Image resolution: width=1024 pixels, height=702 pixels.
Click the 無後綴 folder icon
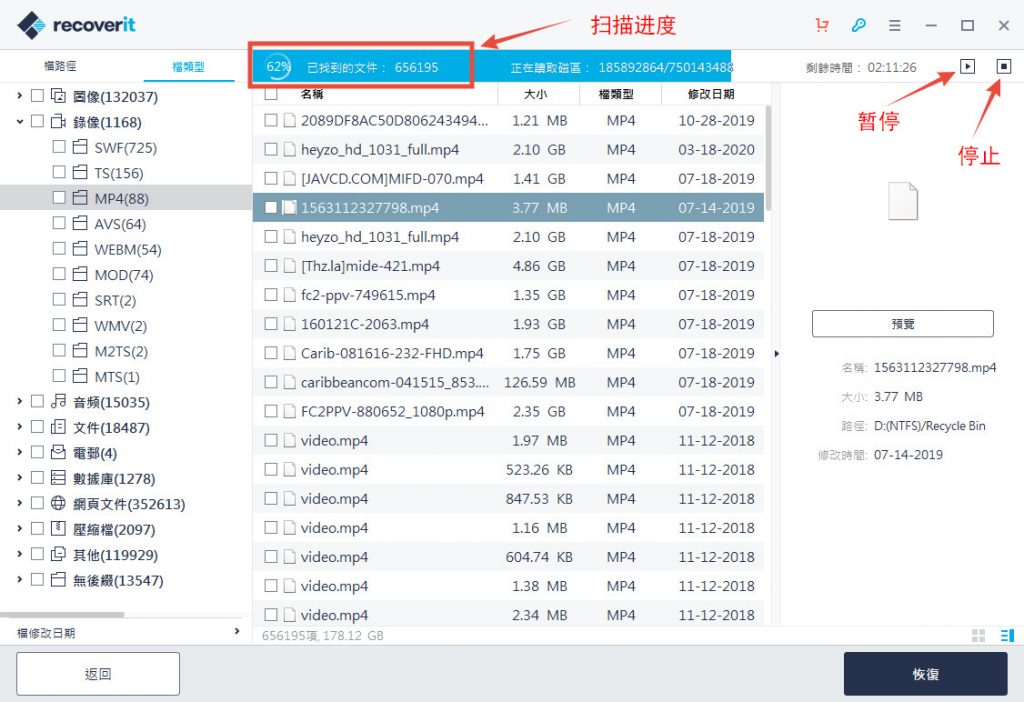coord(58,579)
